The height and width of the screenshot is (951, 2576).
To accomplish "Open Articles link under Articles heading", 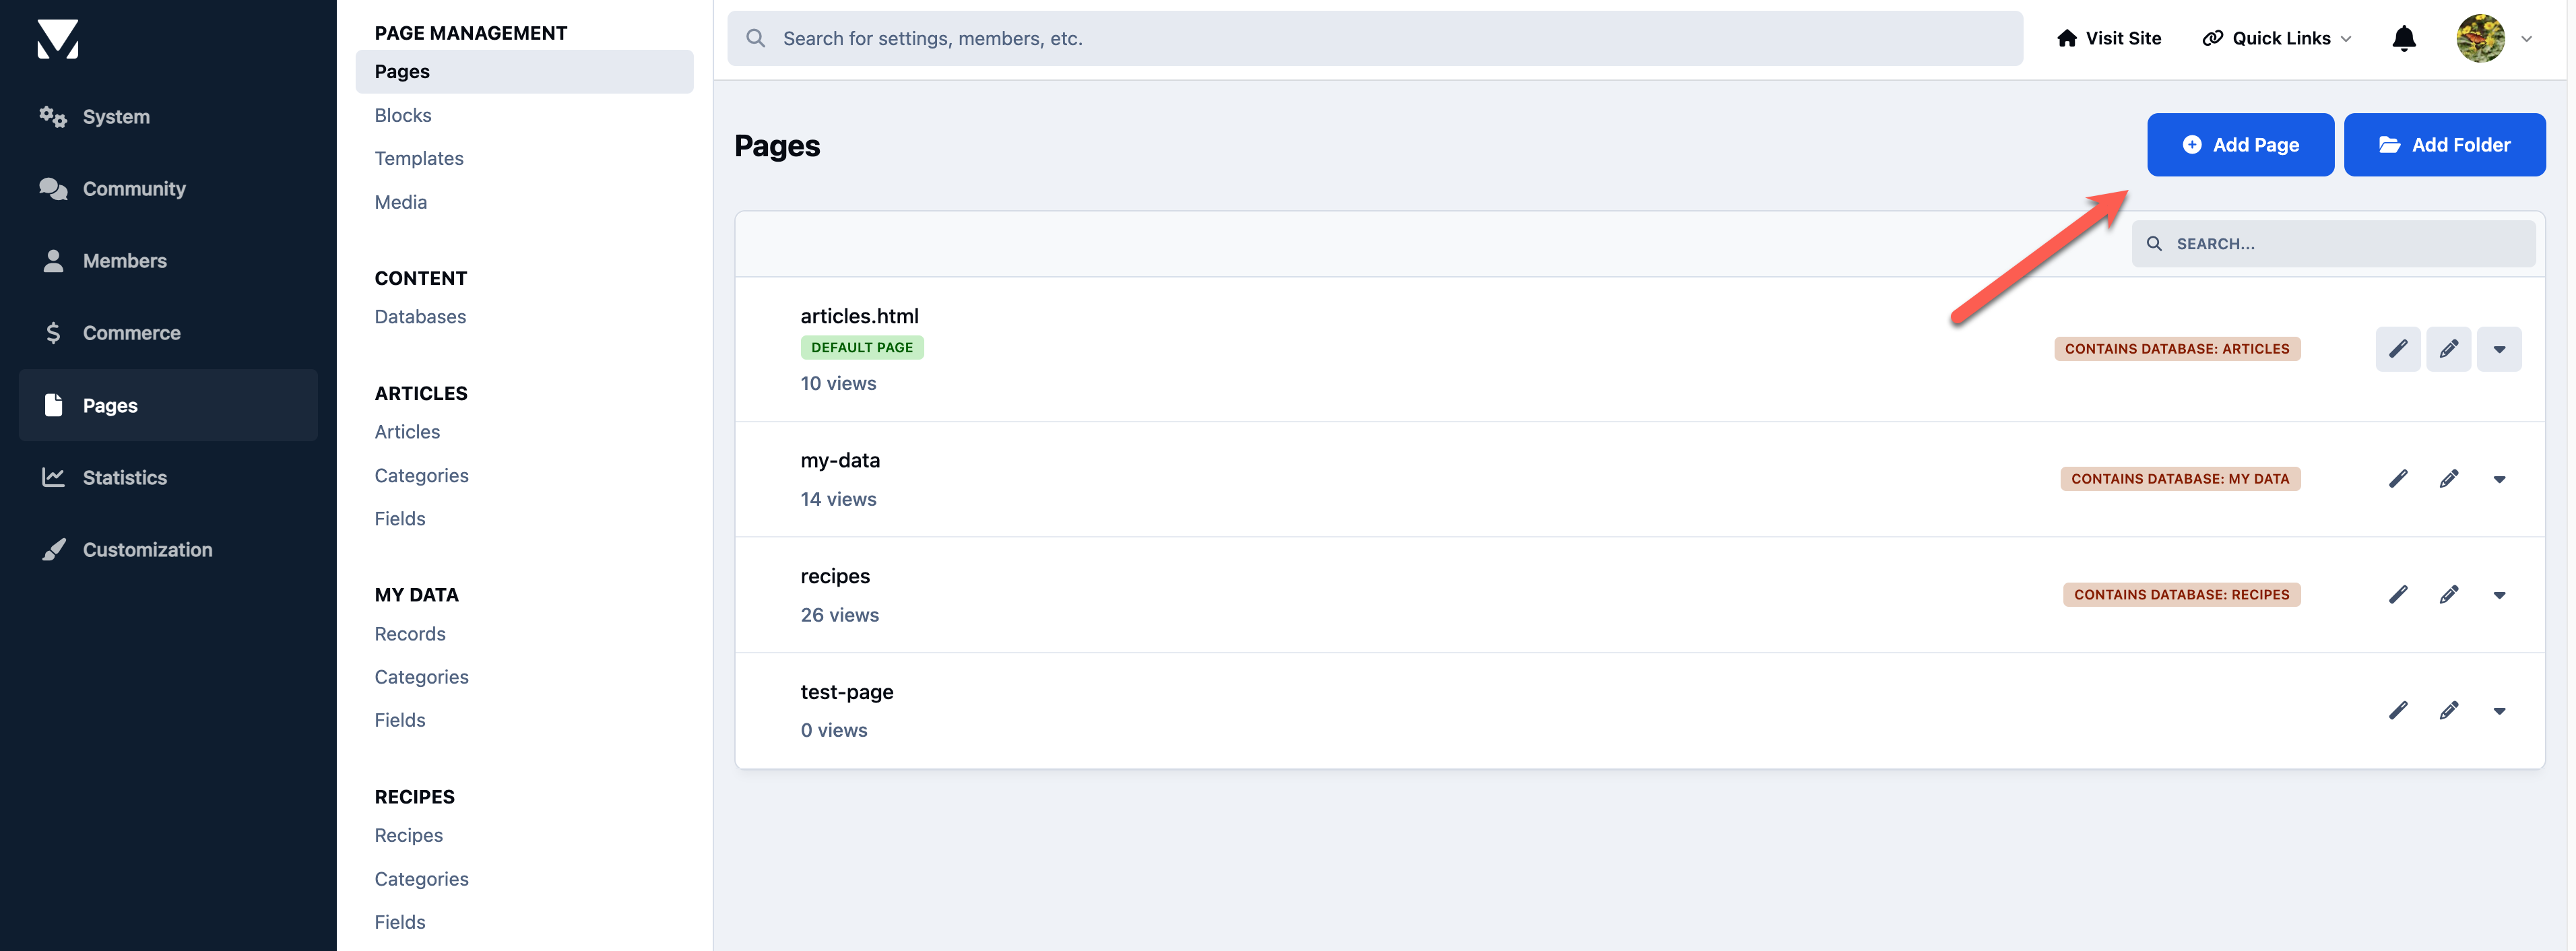I will (407, 432).
